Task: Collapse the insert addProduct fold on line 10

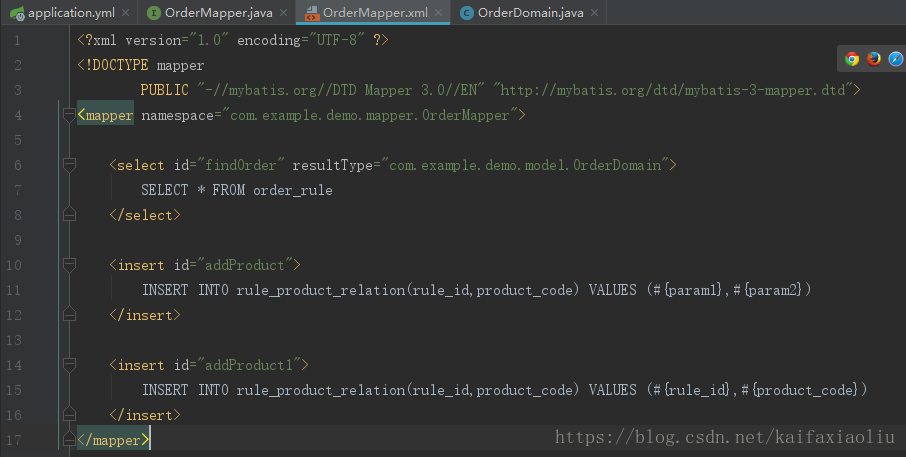Action: tap(69, 265)
